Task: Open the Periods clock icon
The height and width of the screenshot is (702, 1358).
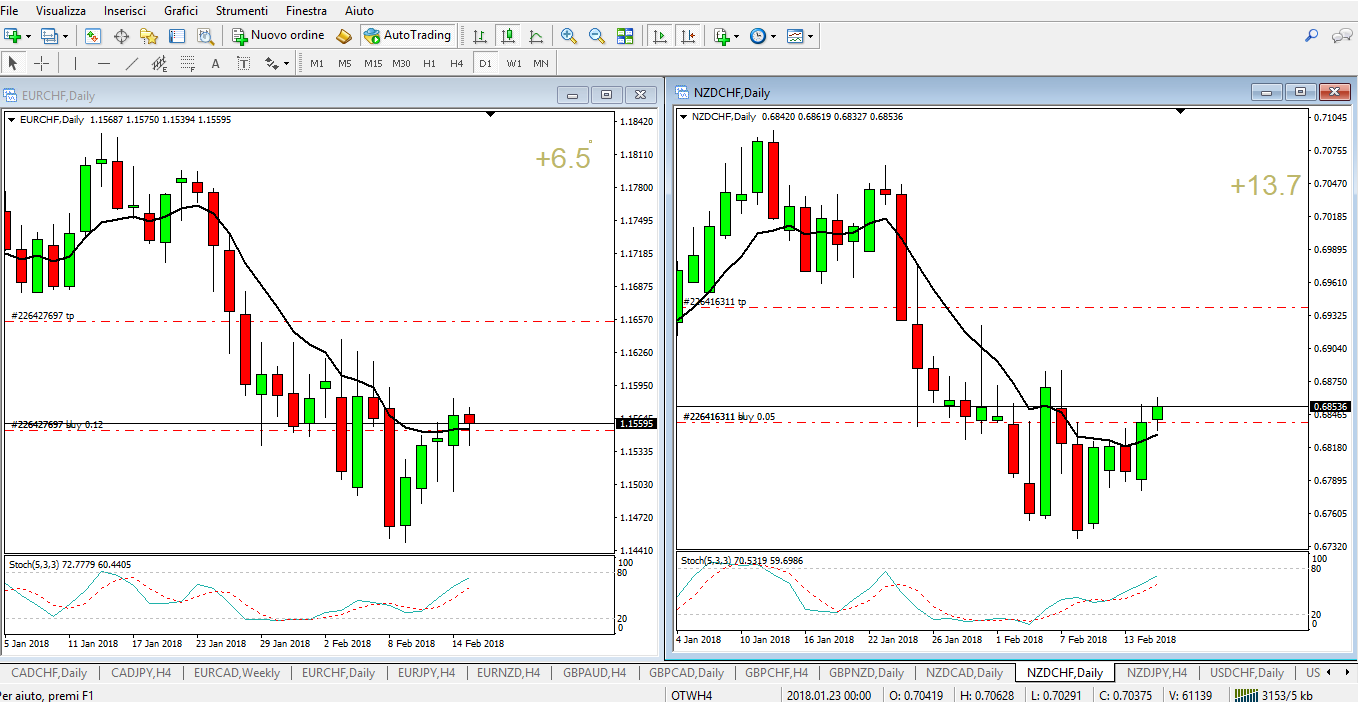Action: click(x=758, y=36)
